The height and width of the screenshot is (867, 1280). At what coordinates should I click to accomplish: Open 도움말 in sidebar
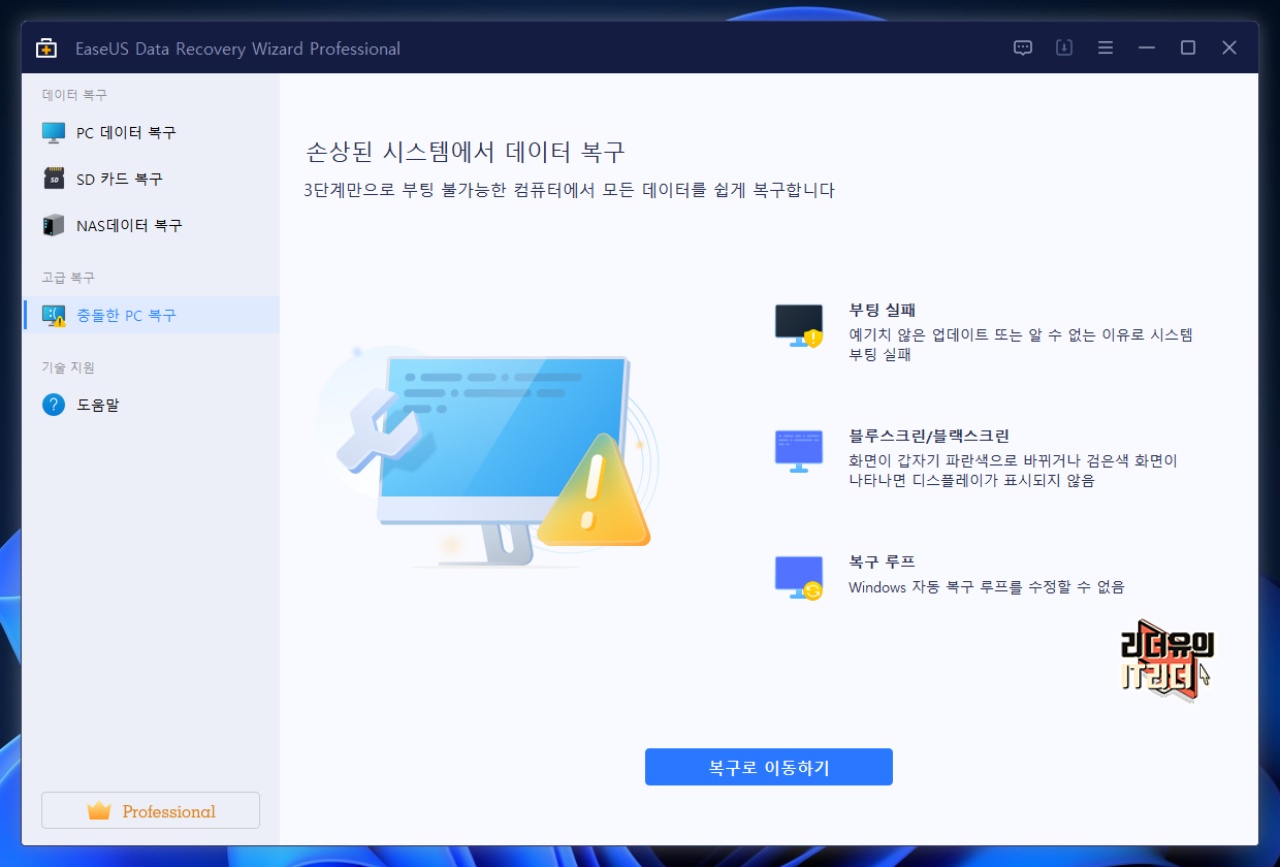(150, 405)
